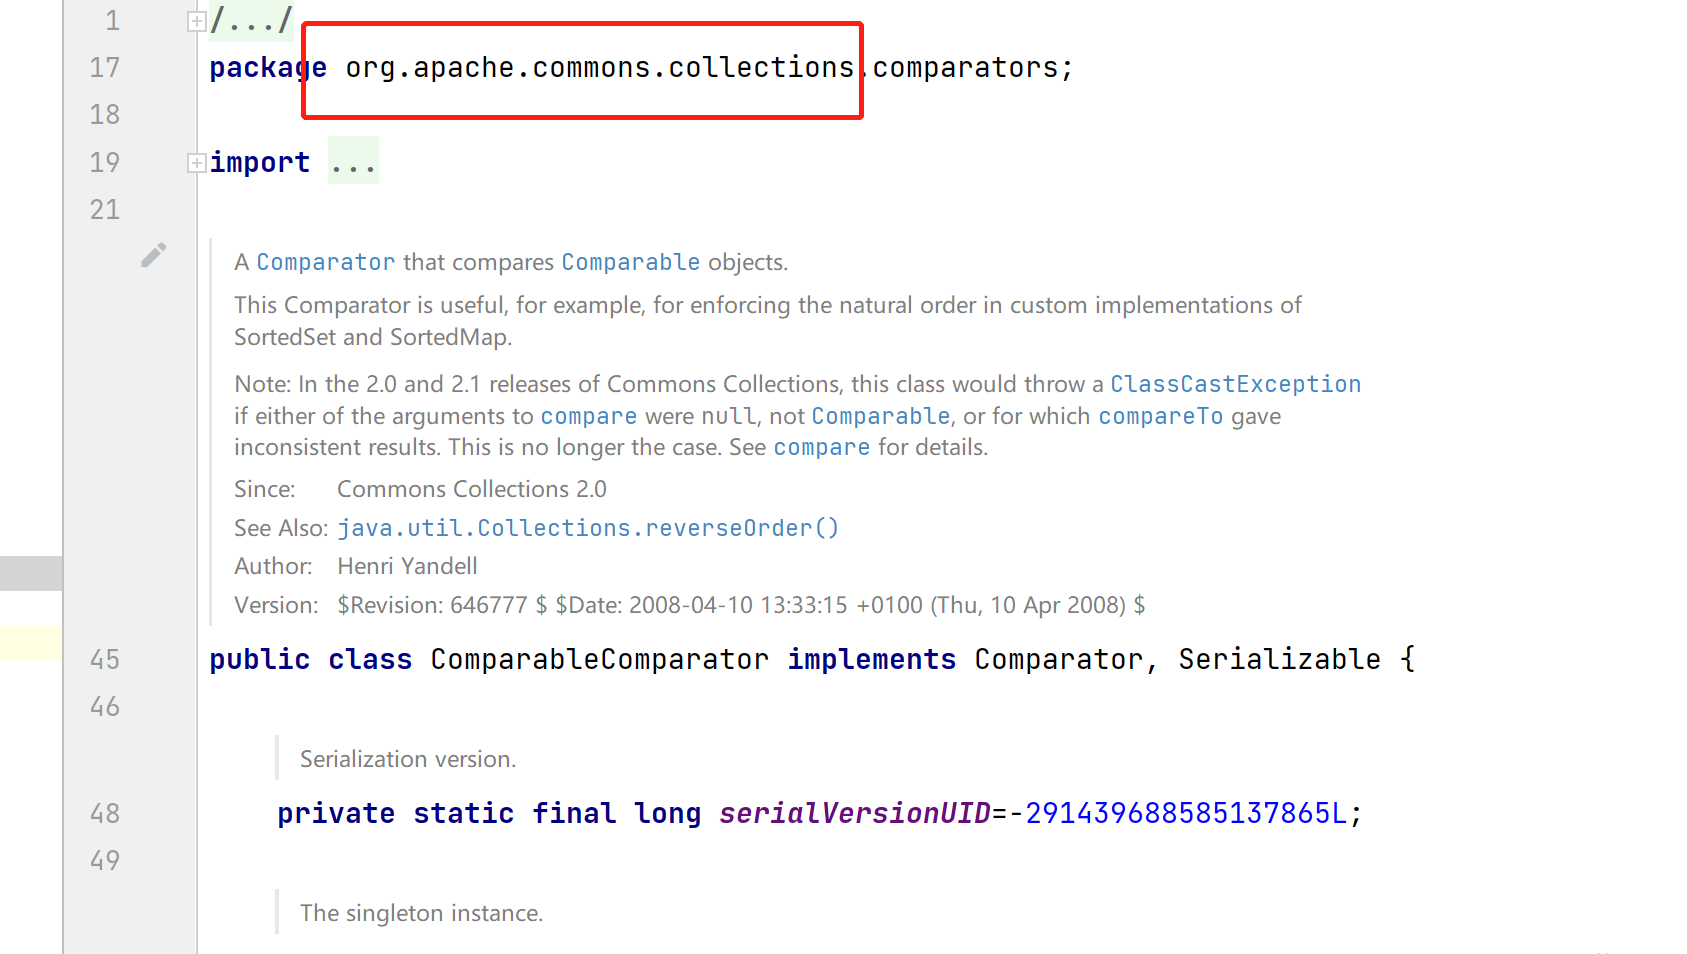Click the 'comparators' package segment
Viewport: 1687px width, 954px height.
click(965, 68)
